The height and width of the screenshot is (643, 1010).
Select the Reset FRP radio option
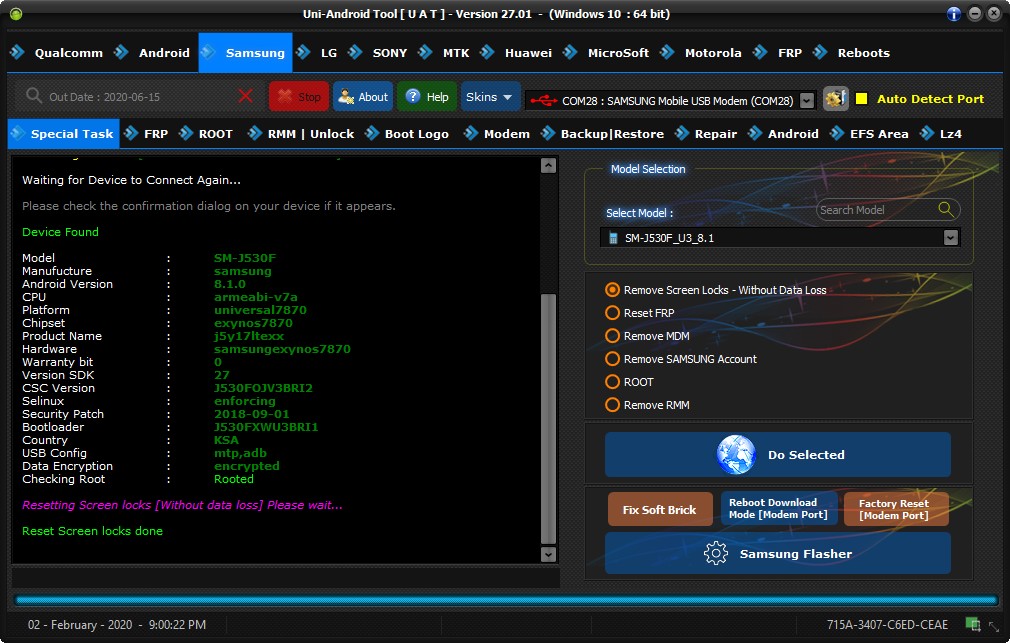pos(613,313)
